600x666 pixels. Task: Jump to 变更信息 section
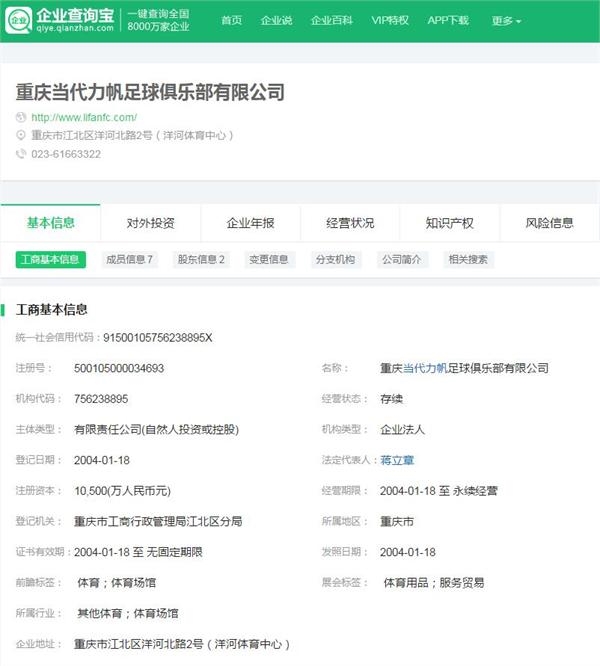(269, 260)
